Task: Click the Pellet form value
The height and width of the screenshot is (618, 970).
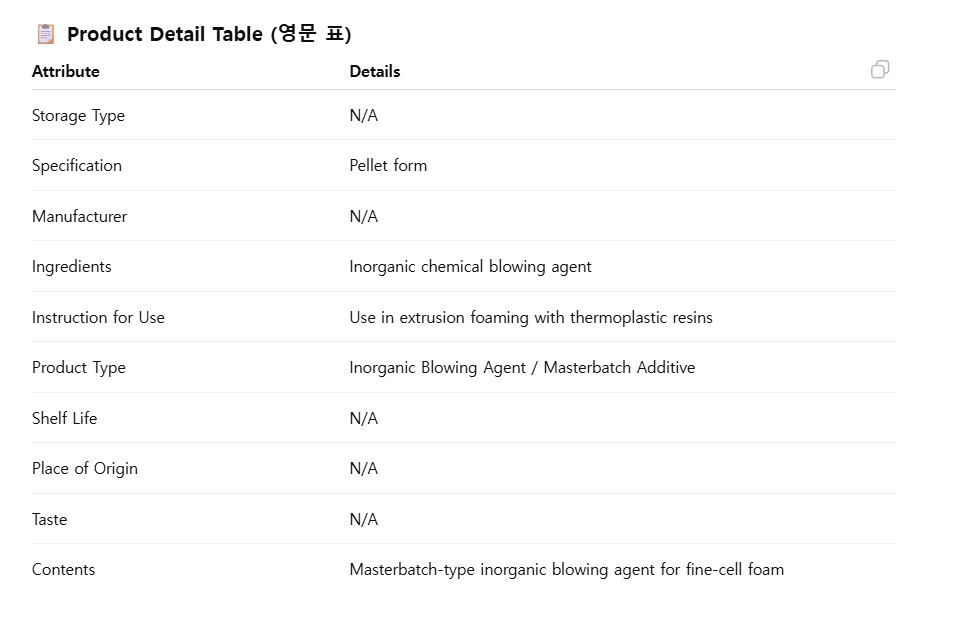Action: 388,166
